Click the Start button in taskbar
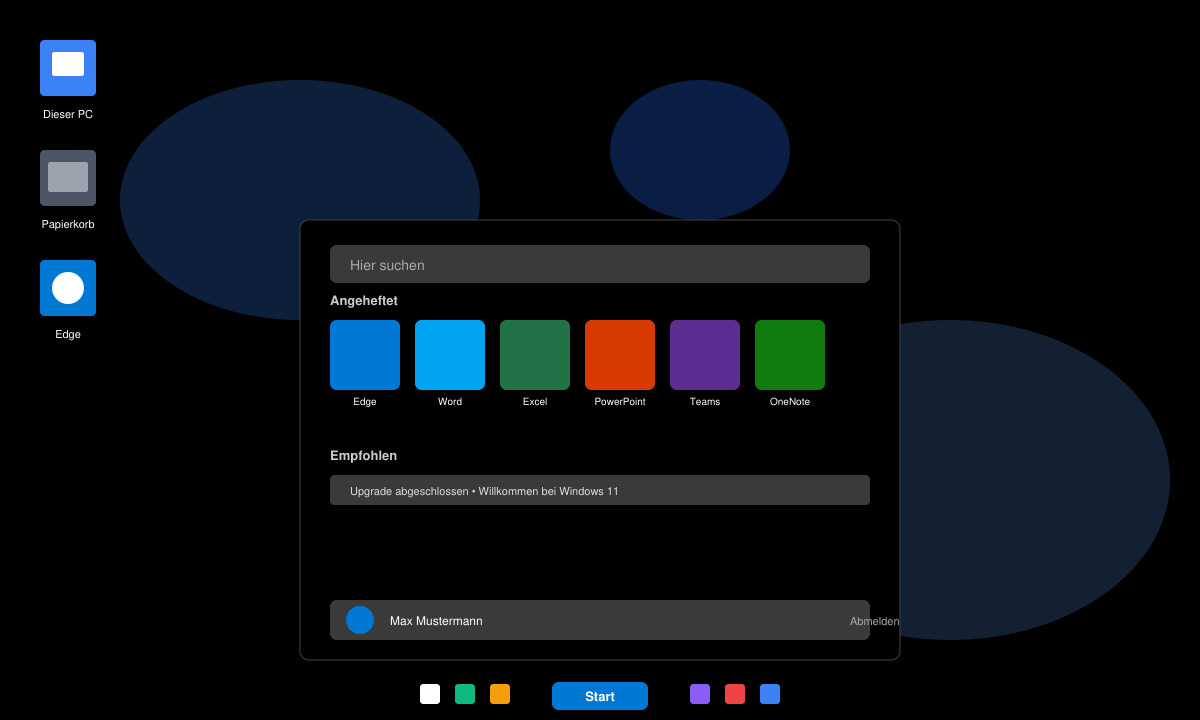The width and height of the screenshot is (1200, 720). point(600,696)
